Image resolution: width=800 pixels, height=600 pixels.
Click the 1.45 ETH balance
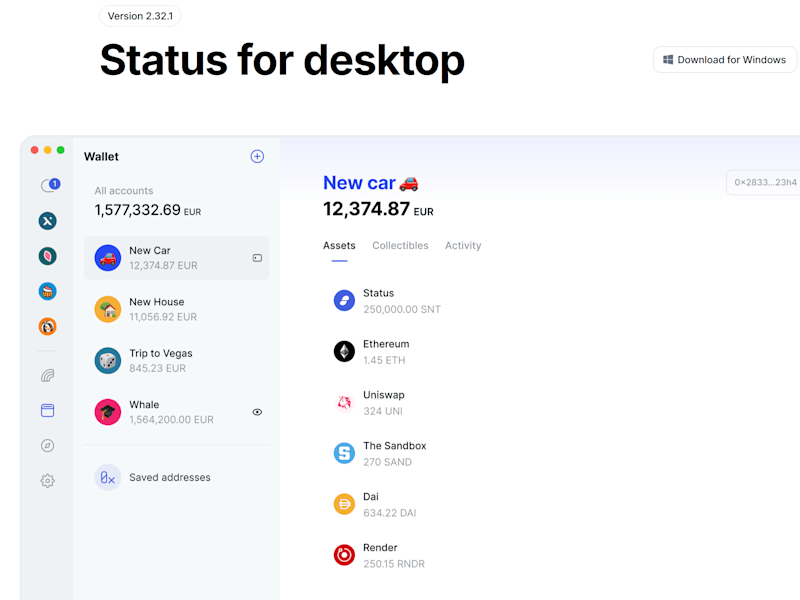coord(384,360)
